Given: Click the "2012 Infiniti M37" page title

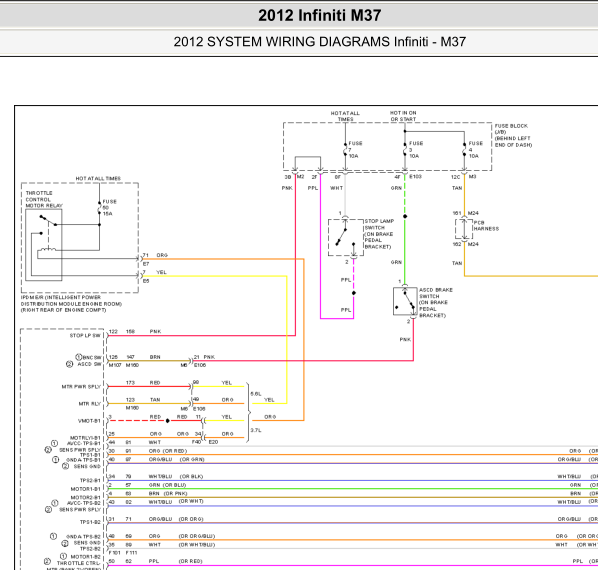Looking at the screenshot, I should (320, 16).
